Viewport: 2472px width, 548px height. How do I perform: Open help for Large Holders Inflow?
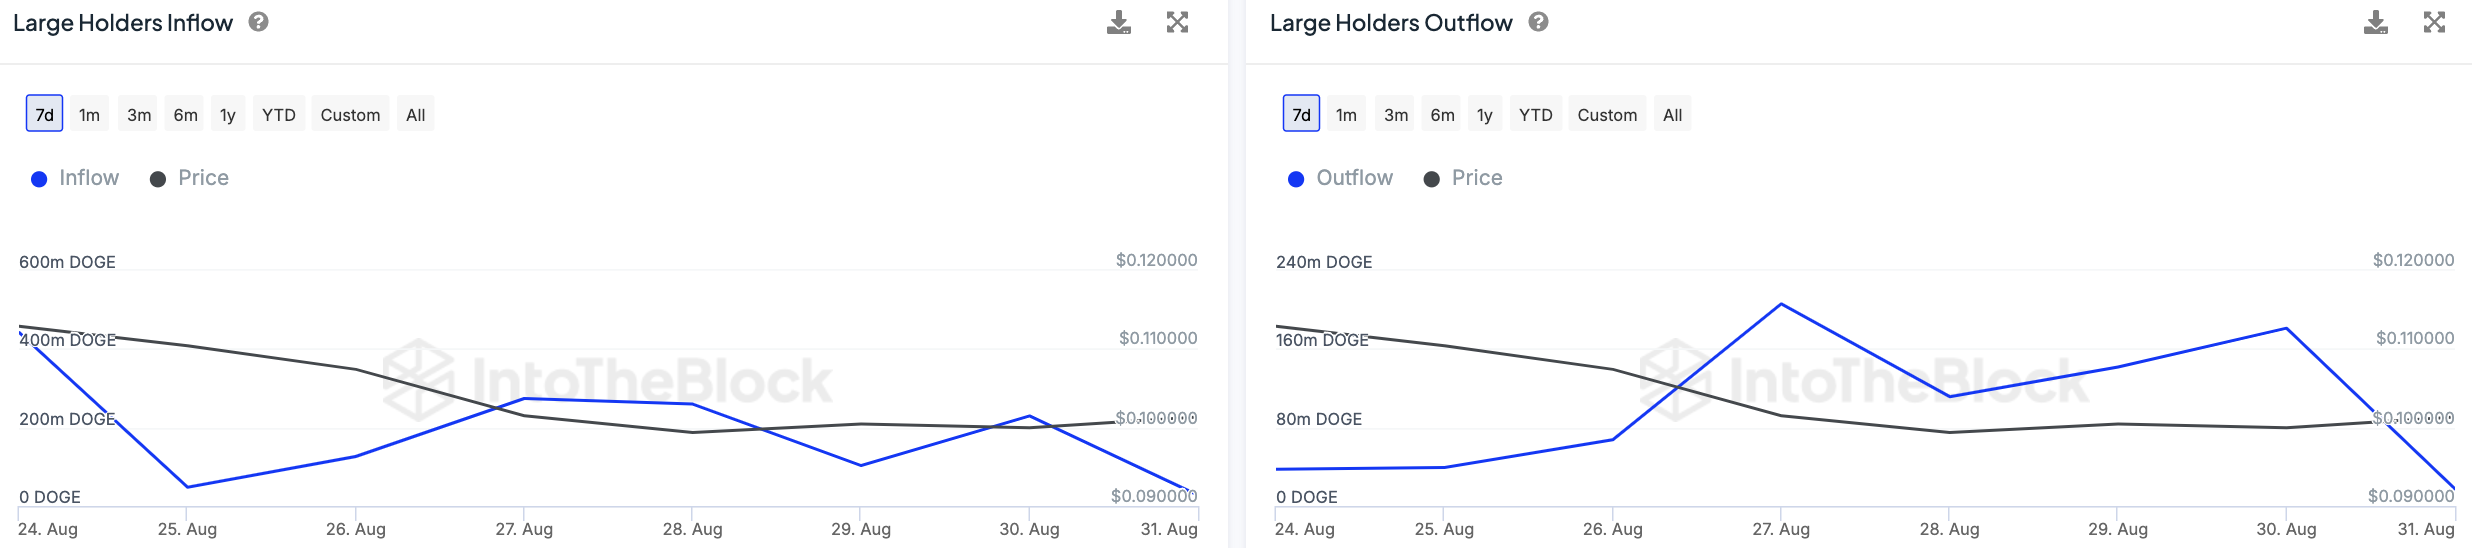(x=258, y=22)
